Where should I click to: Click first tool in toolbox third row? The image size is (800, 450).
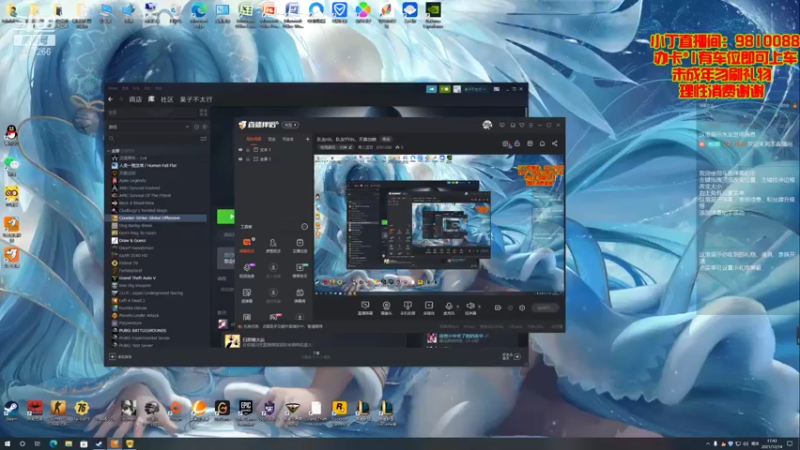[247, 295]
